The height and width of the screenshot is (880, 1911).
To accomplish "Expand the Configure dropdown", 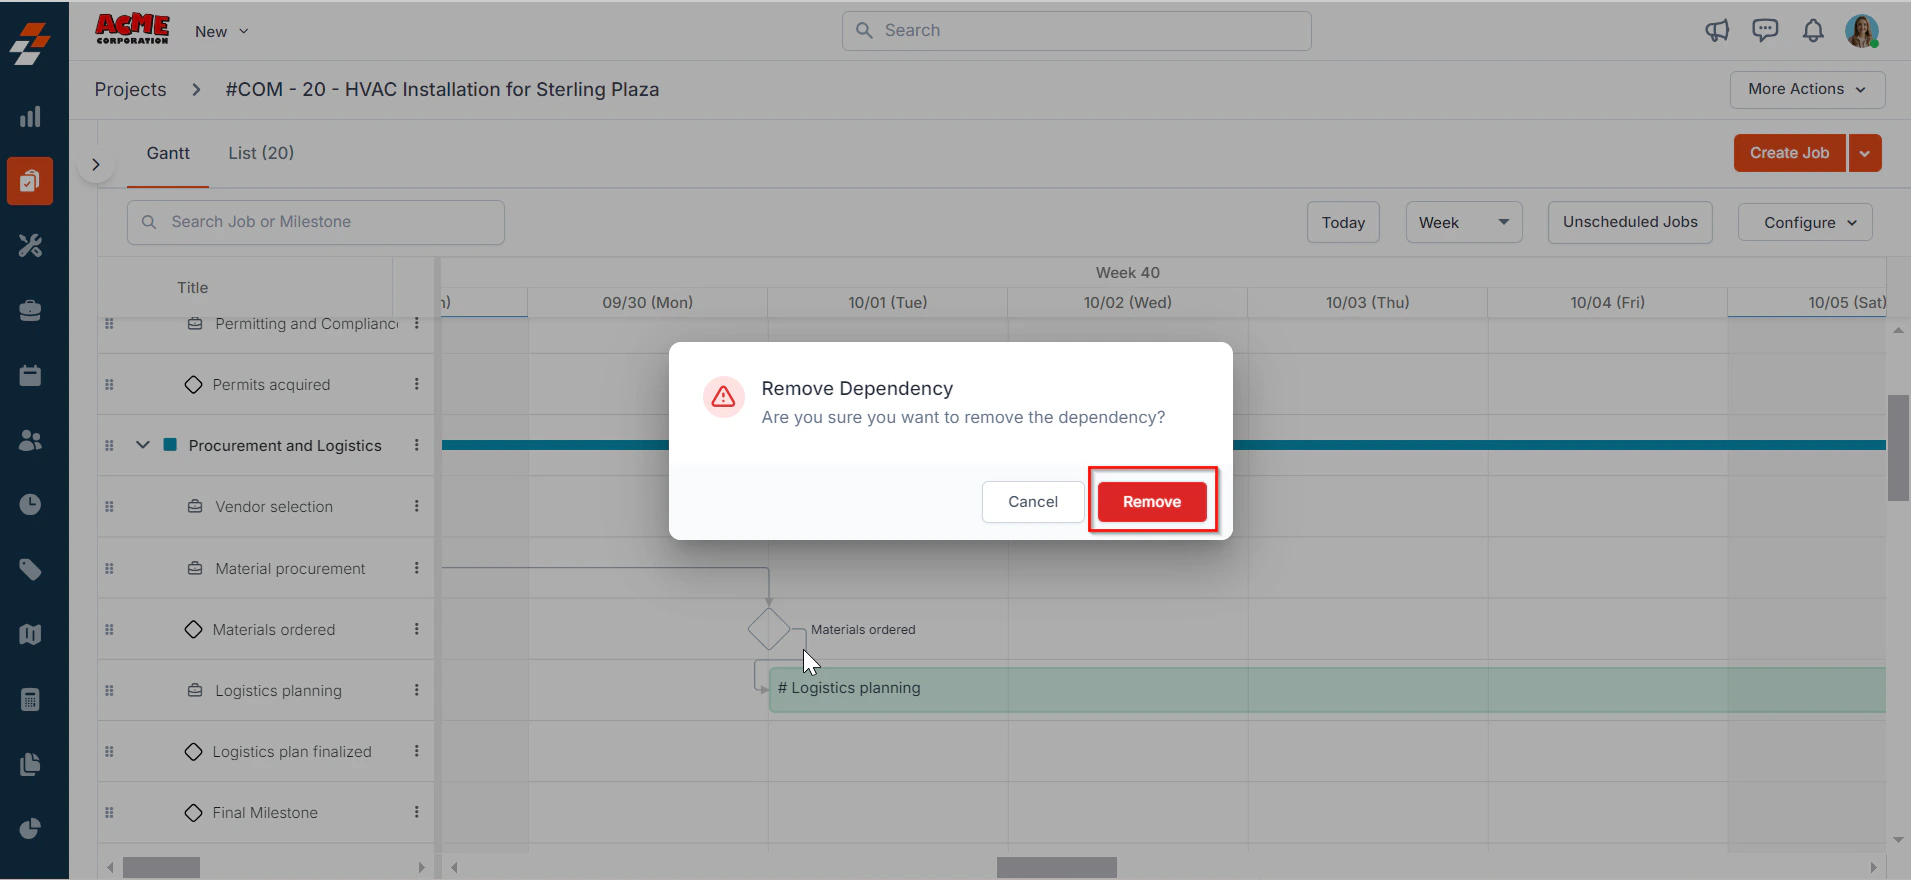I will pos(1805,222).
